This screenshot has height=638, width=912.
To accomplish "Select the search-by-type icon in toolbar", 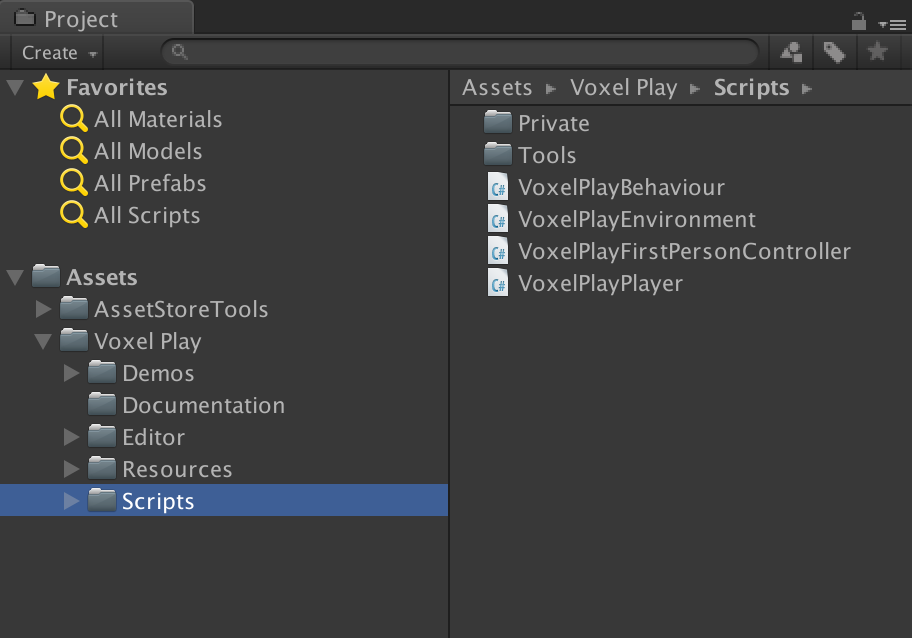I will pyautogui.click(x=790, y=51).
